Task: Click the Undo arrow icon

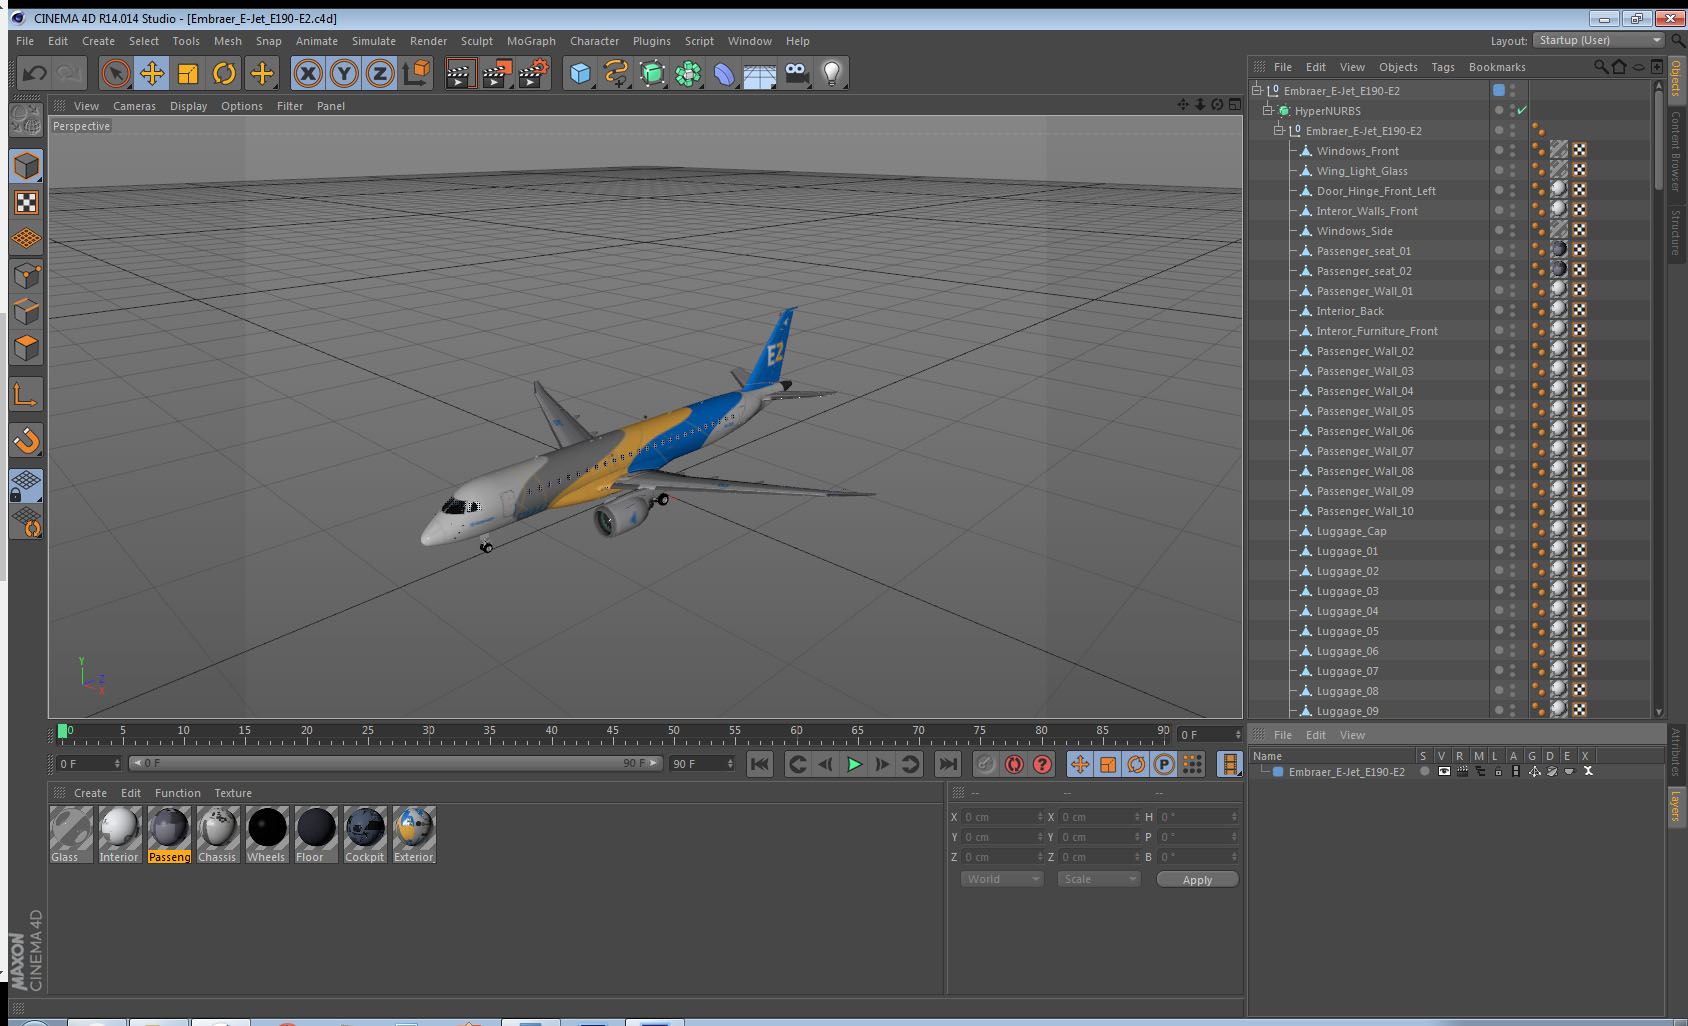Action: pos(35,73)
